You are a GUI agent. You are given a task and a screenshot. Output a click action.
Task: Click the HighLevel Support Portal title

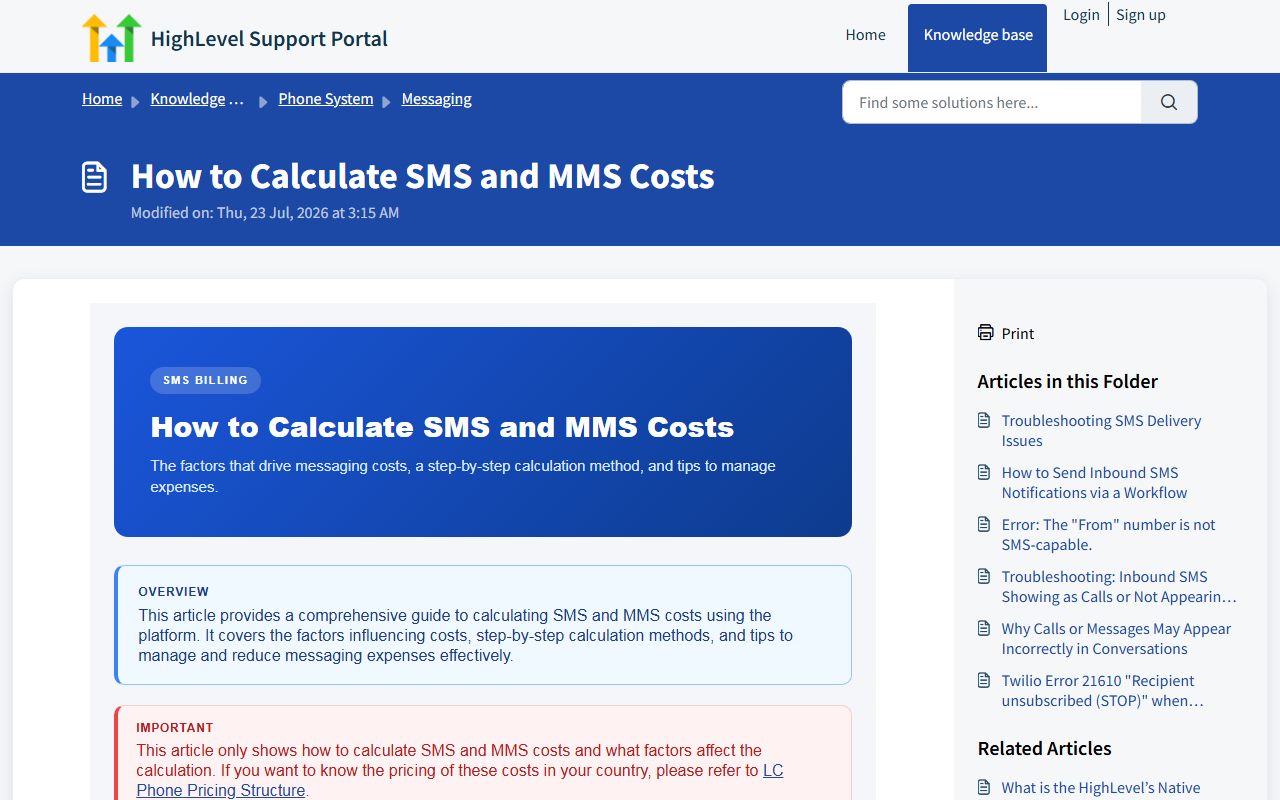[x=269, y=39]
